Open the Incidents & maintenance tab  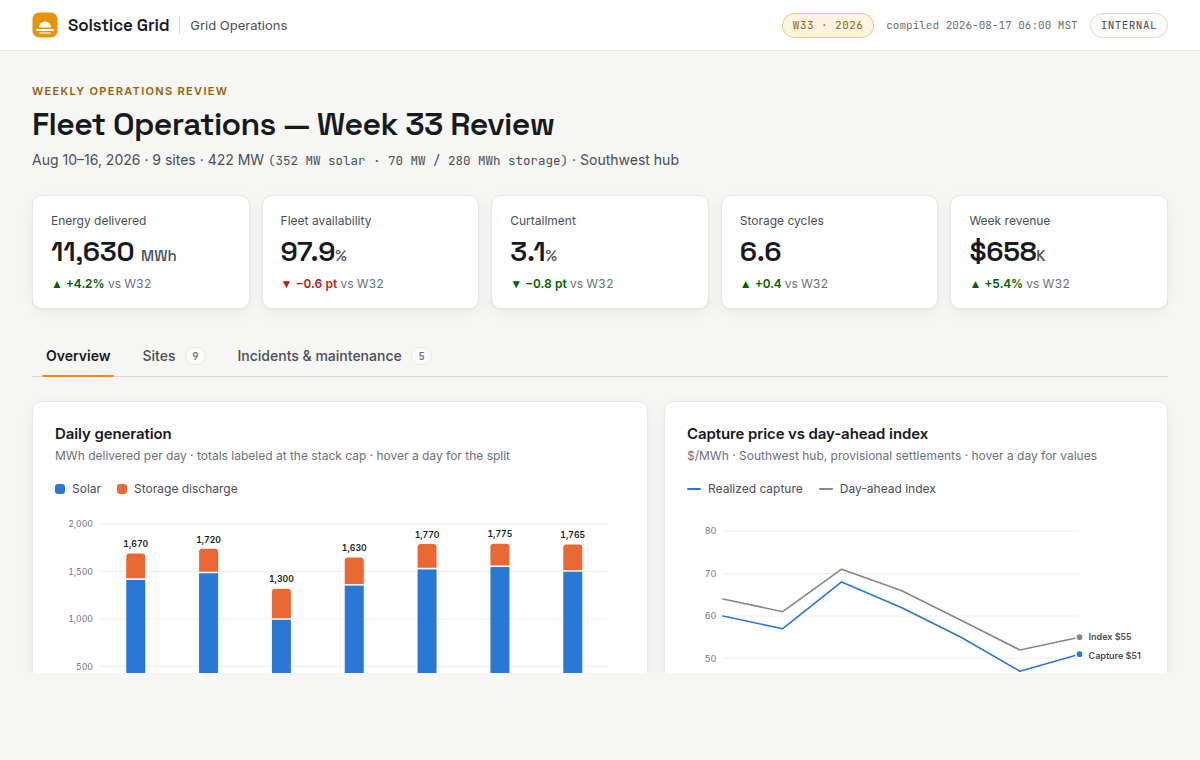(334, 356)
